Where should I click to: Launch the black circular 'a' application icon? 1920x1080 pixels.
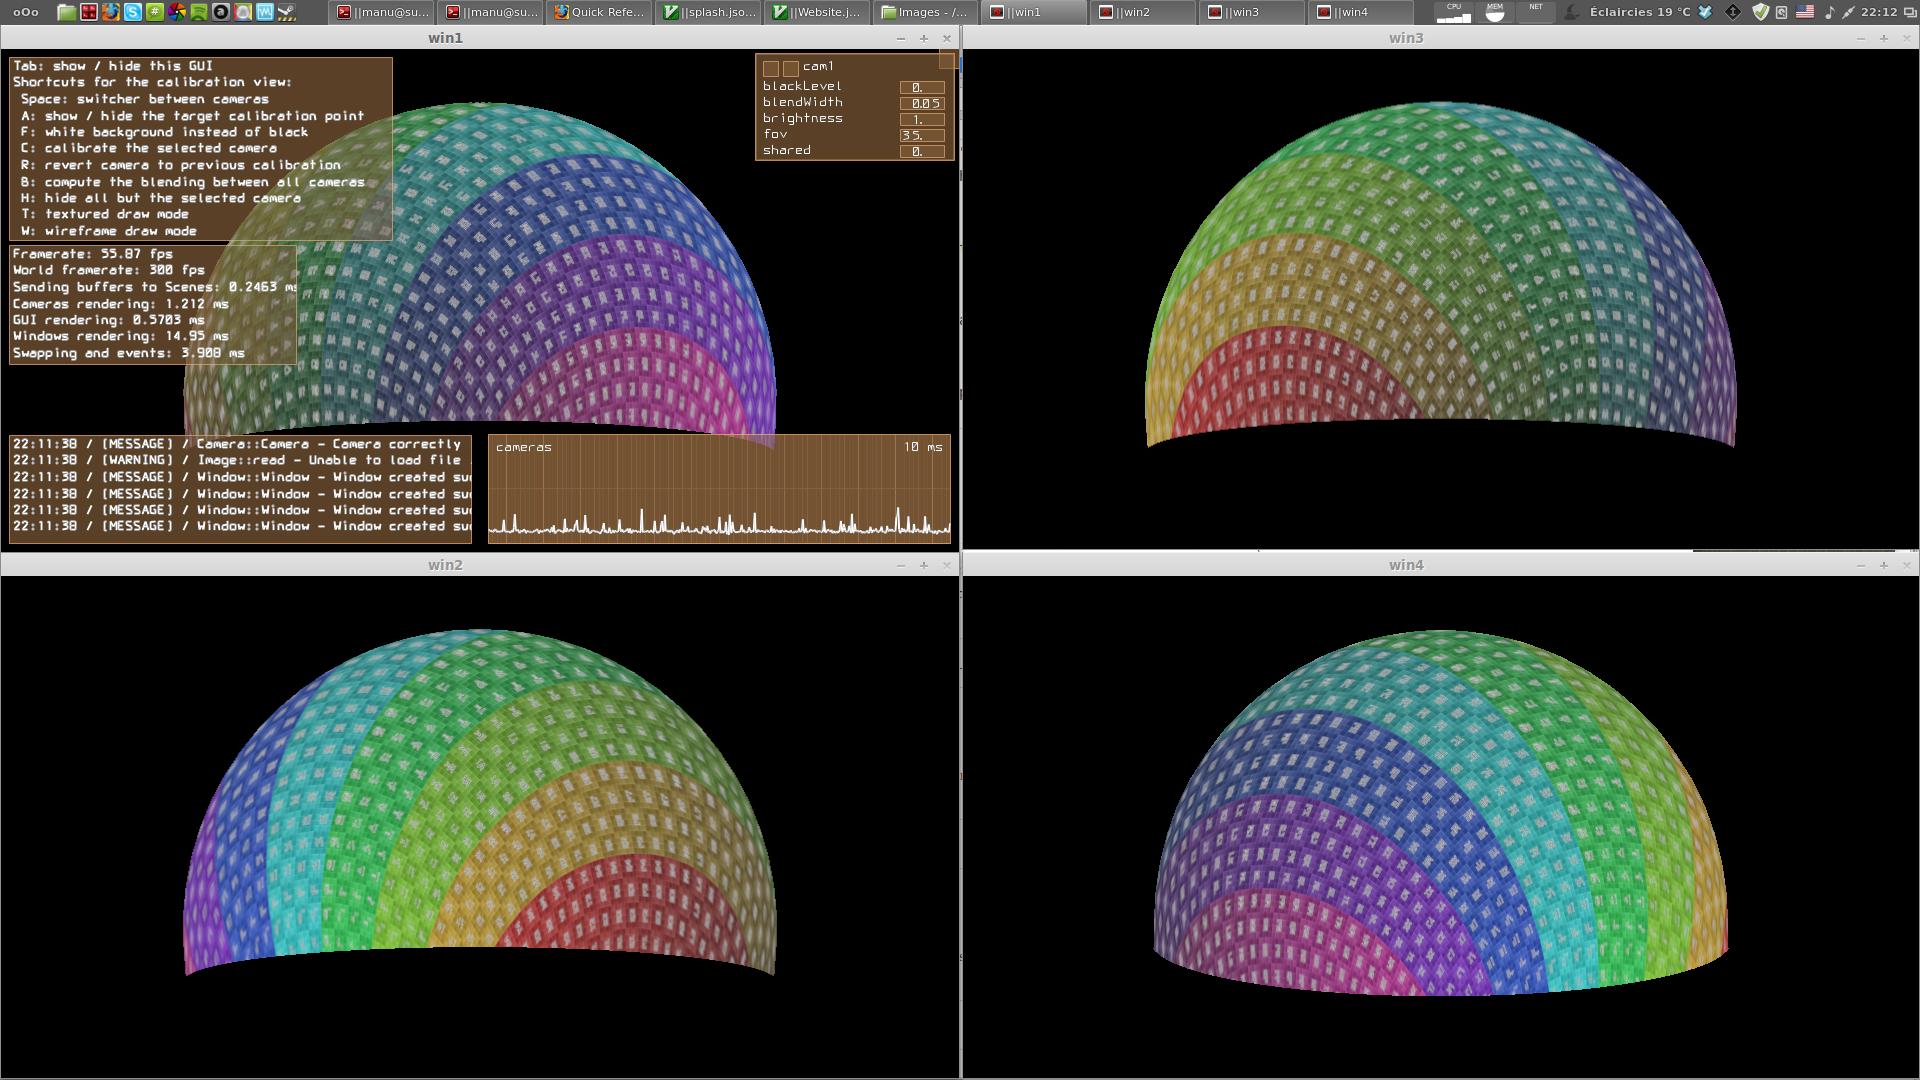[221, 12]
